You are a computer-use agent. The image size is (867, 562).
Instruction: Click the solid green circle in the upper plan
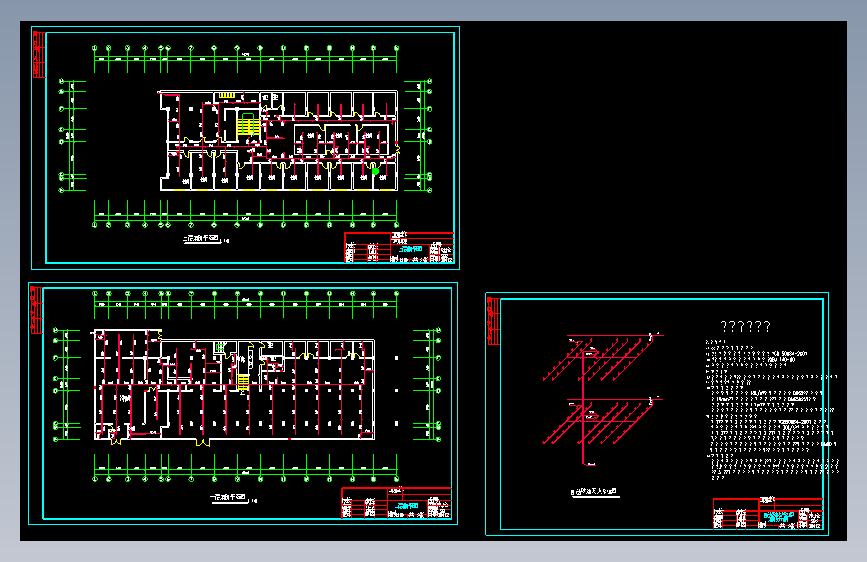375,171
